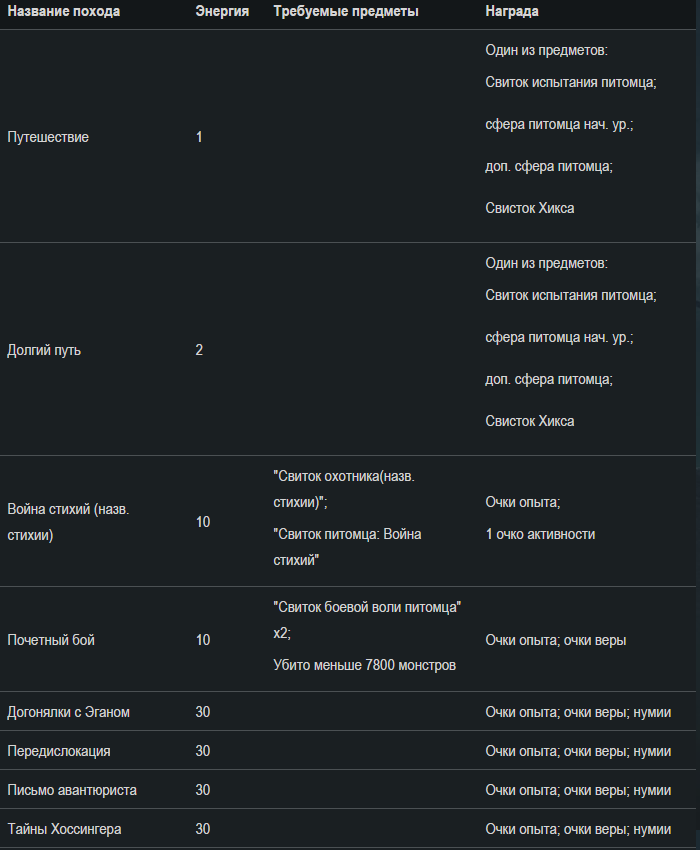Click the 'Награда' column header
Image resolution: width=700 pixels, height=850 pixels.
coord(512,11)
